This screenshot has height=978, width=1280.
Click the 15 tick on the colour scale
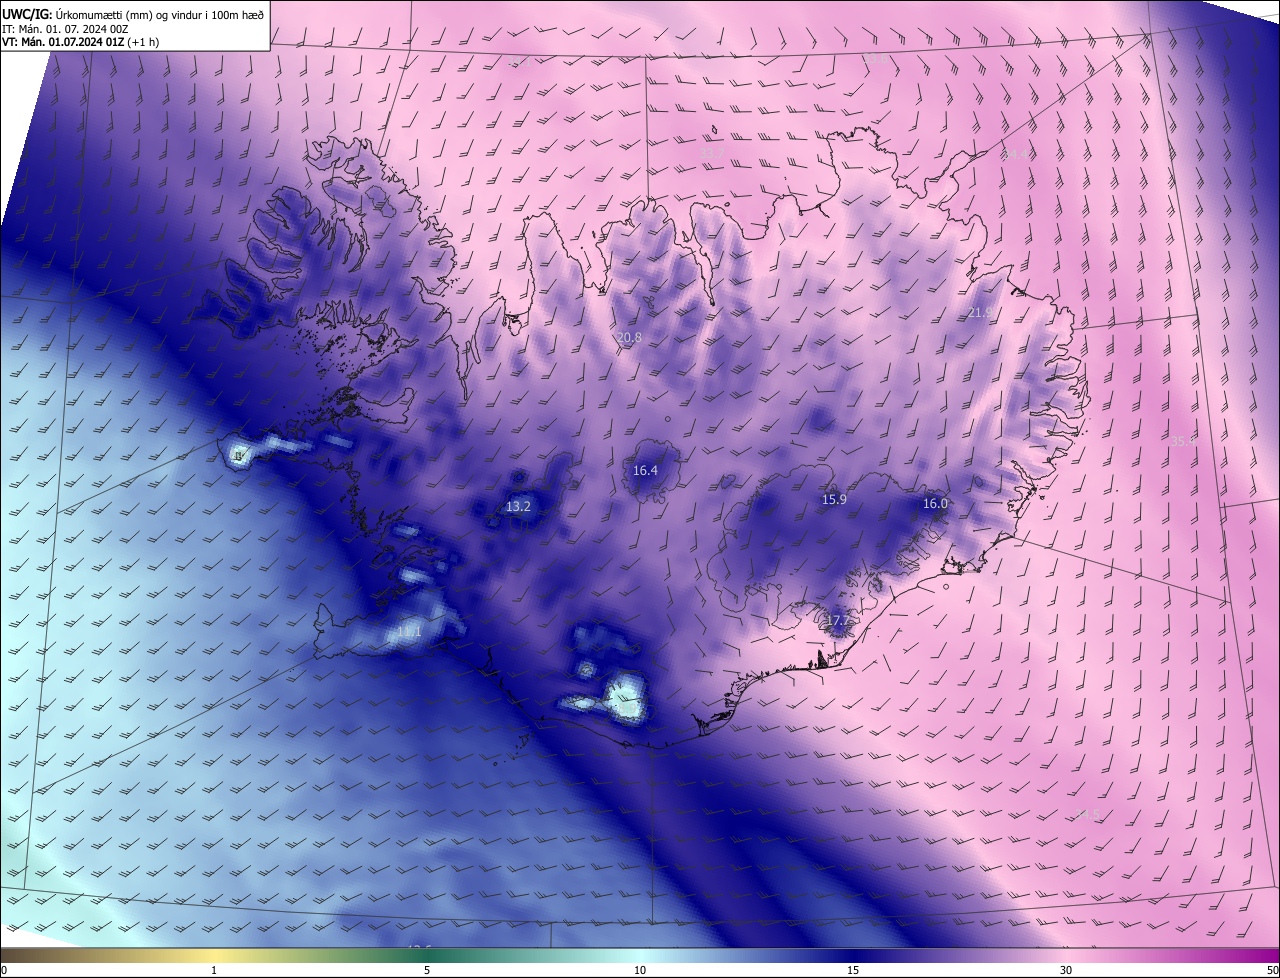coord(853,970)
